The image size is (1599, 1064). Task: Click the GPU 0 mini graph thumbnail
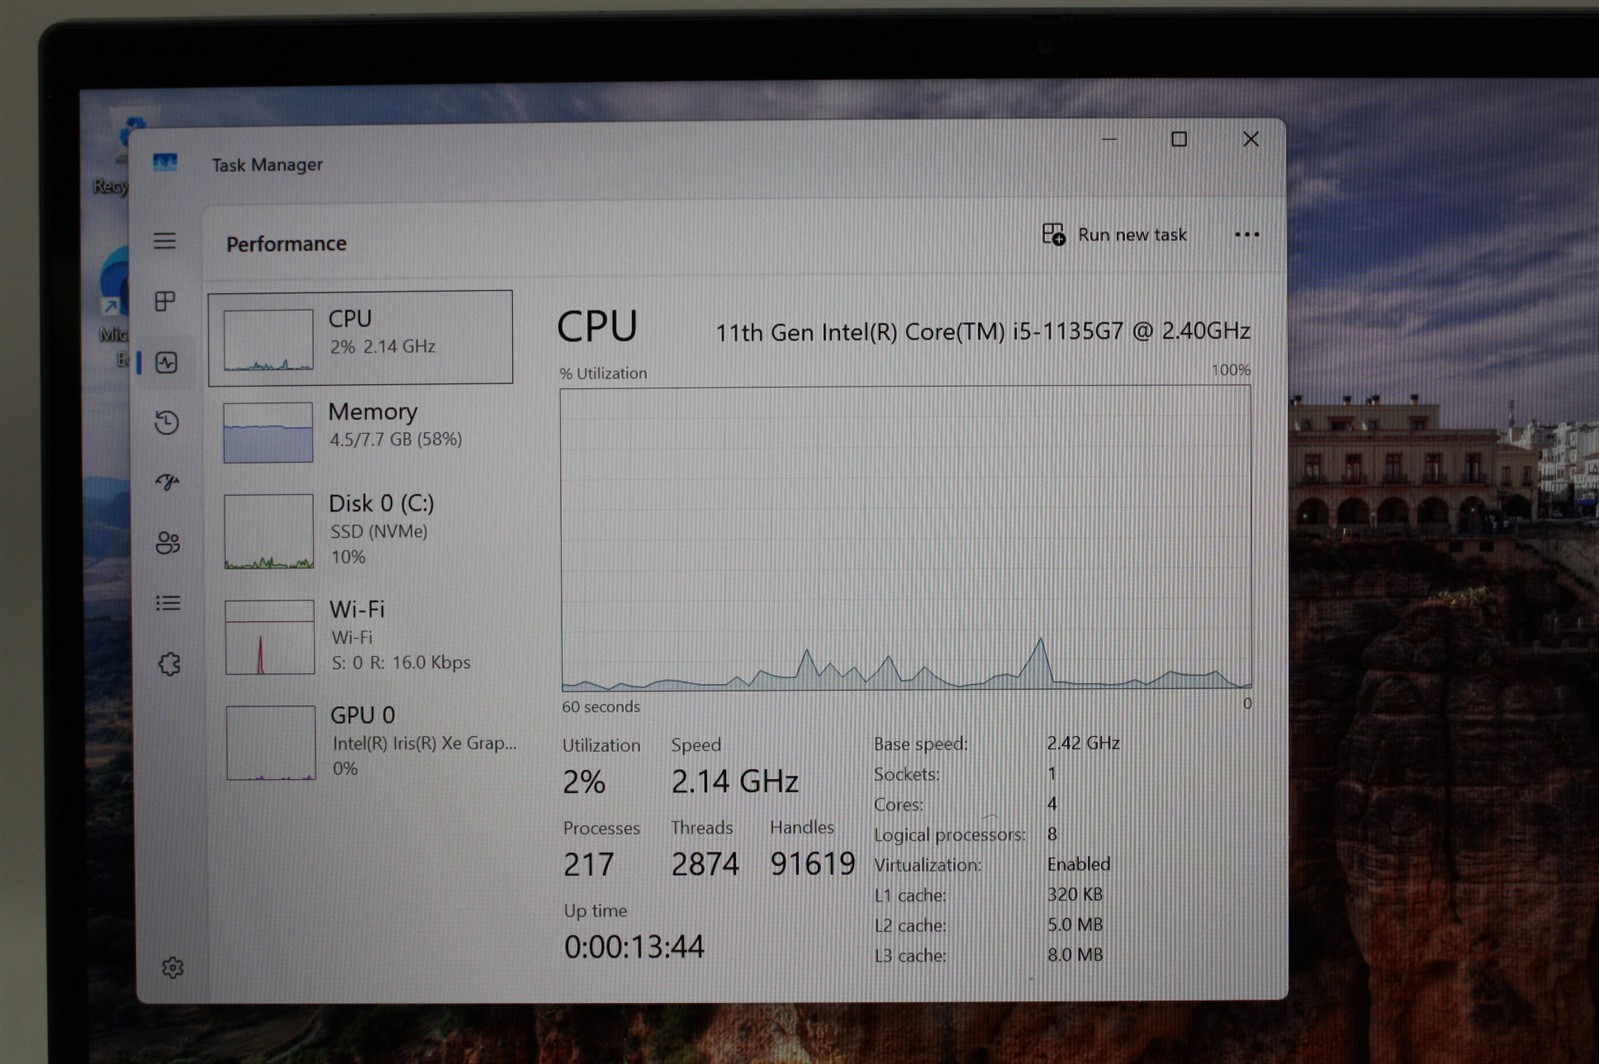[271, 743]
